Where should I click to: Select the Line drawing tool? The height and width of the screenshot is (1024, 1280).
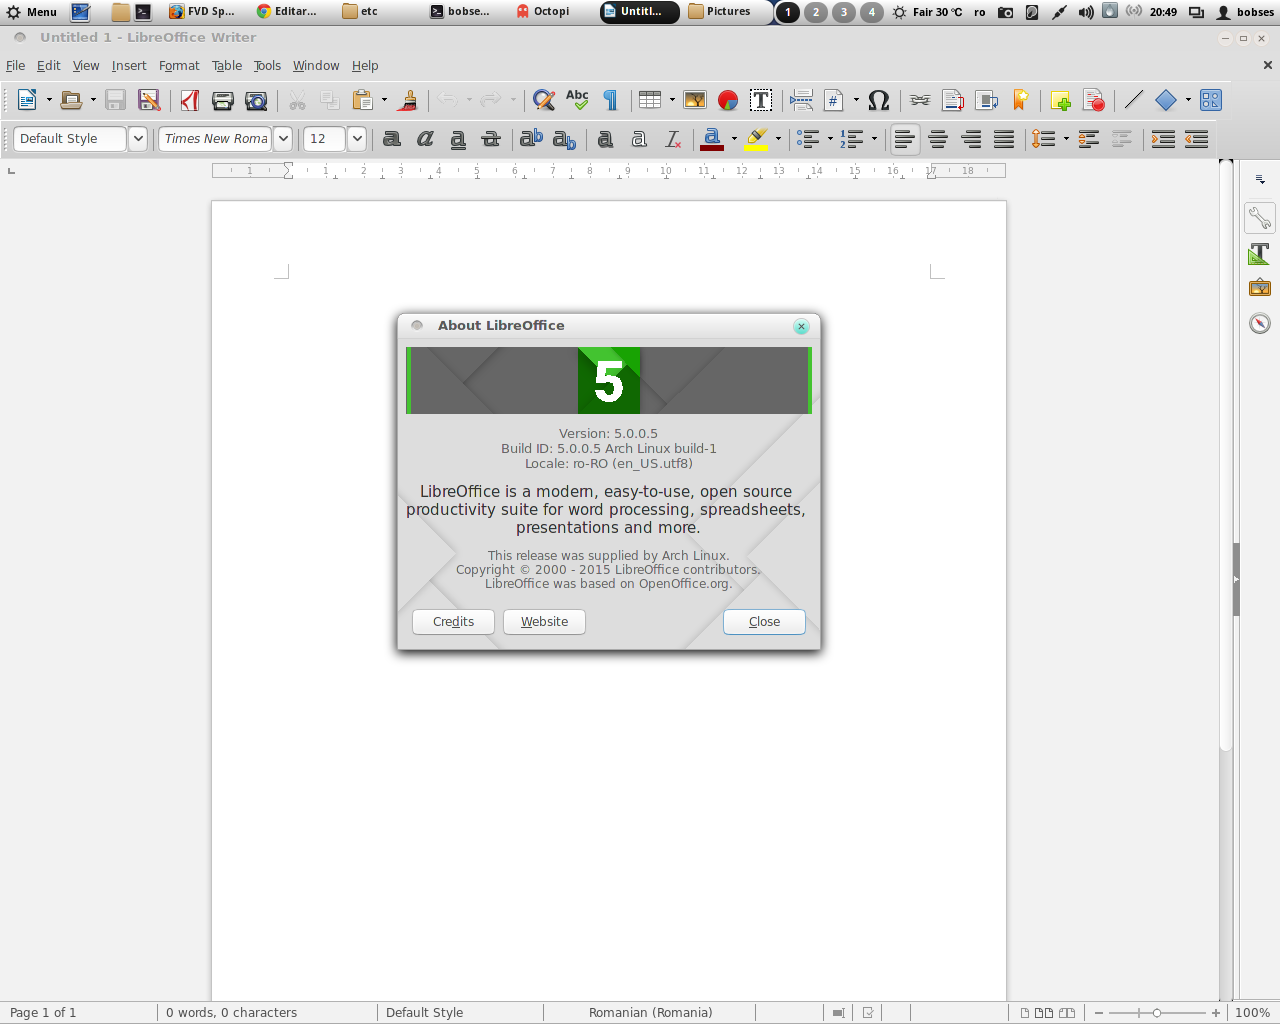[x=1134, y=100]
